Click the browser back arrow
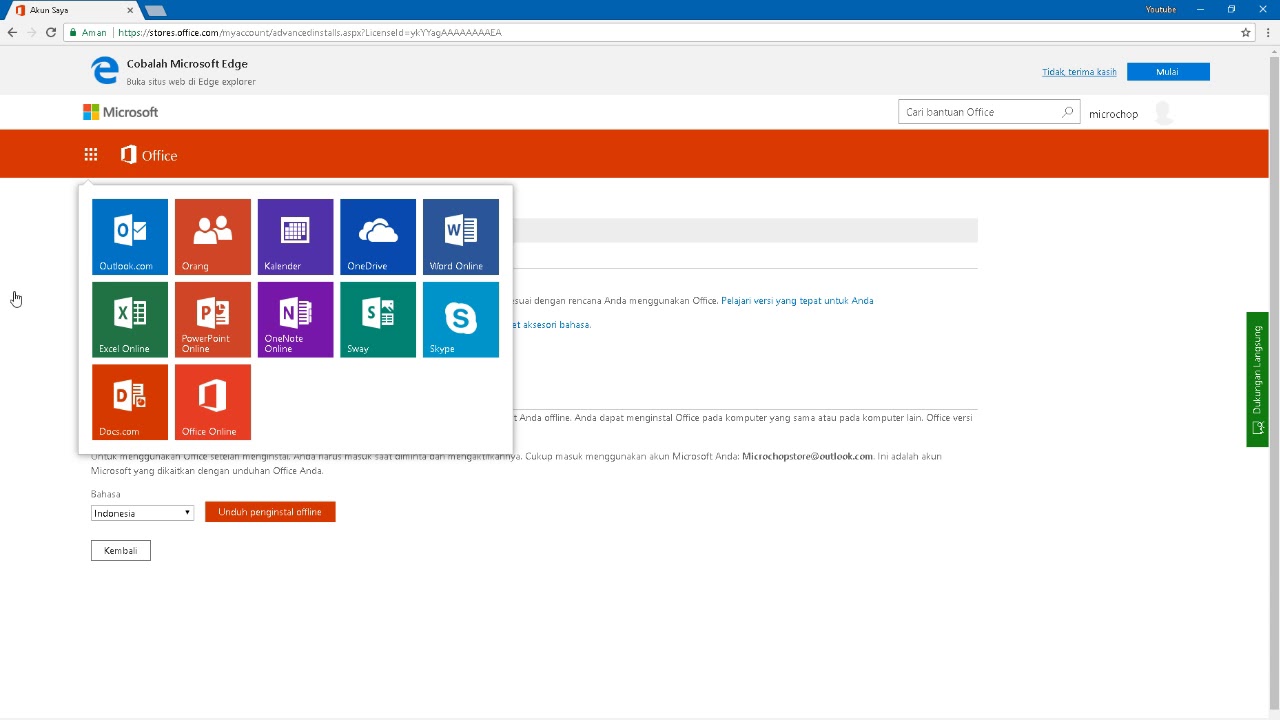 tap(13, 32)
